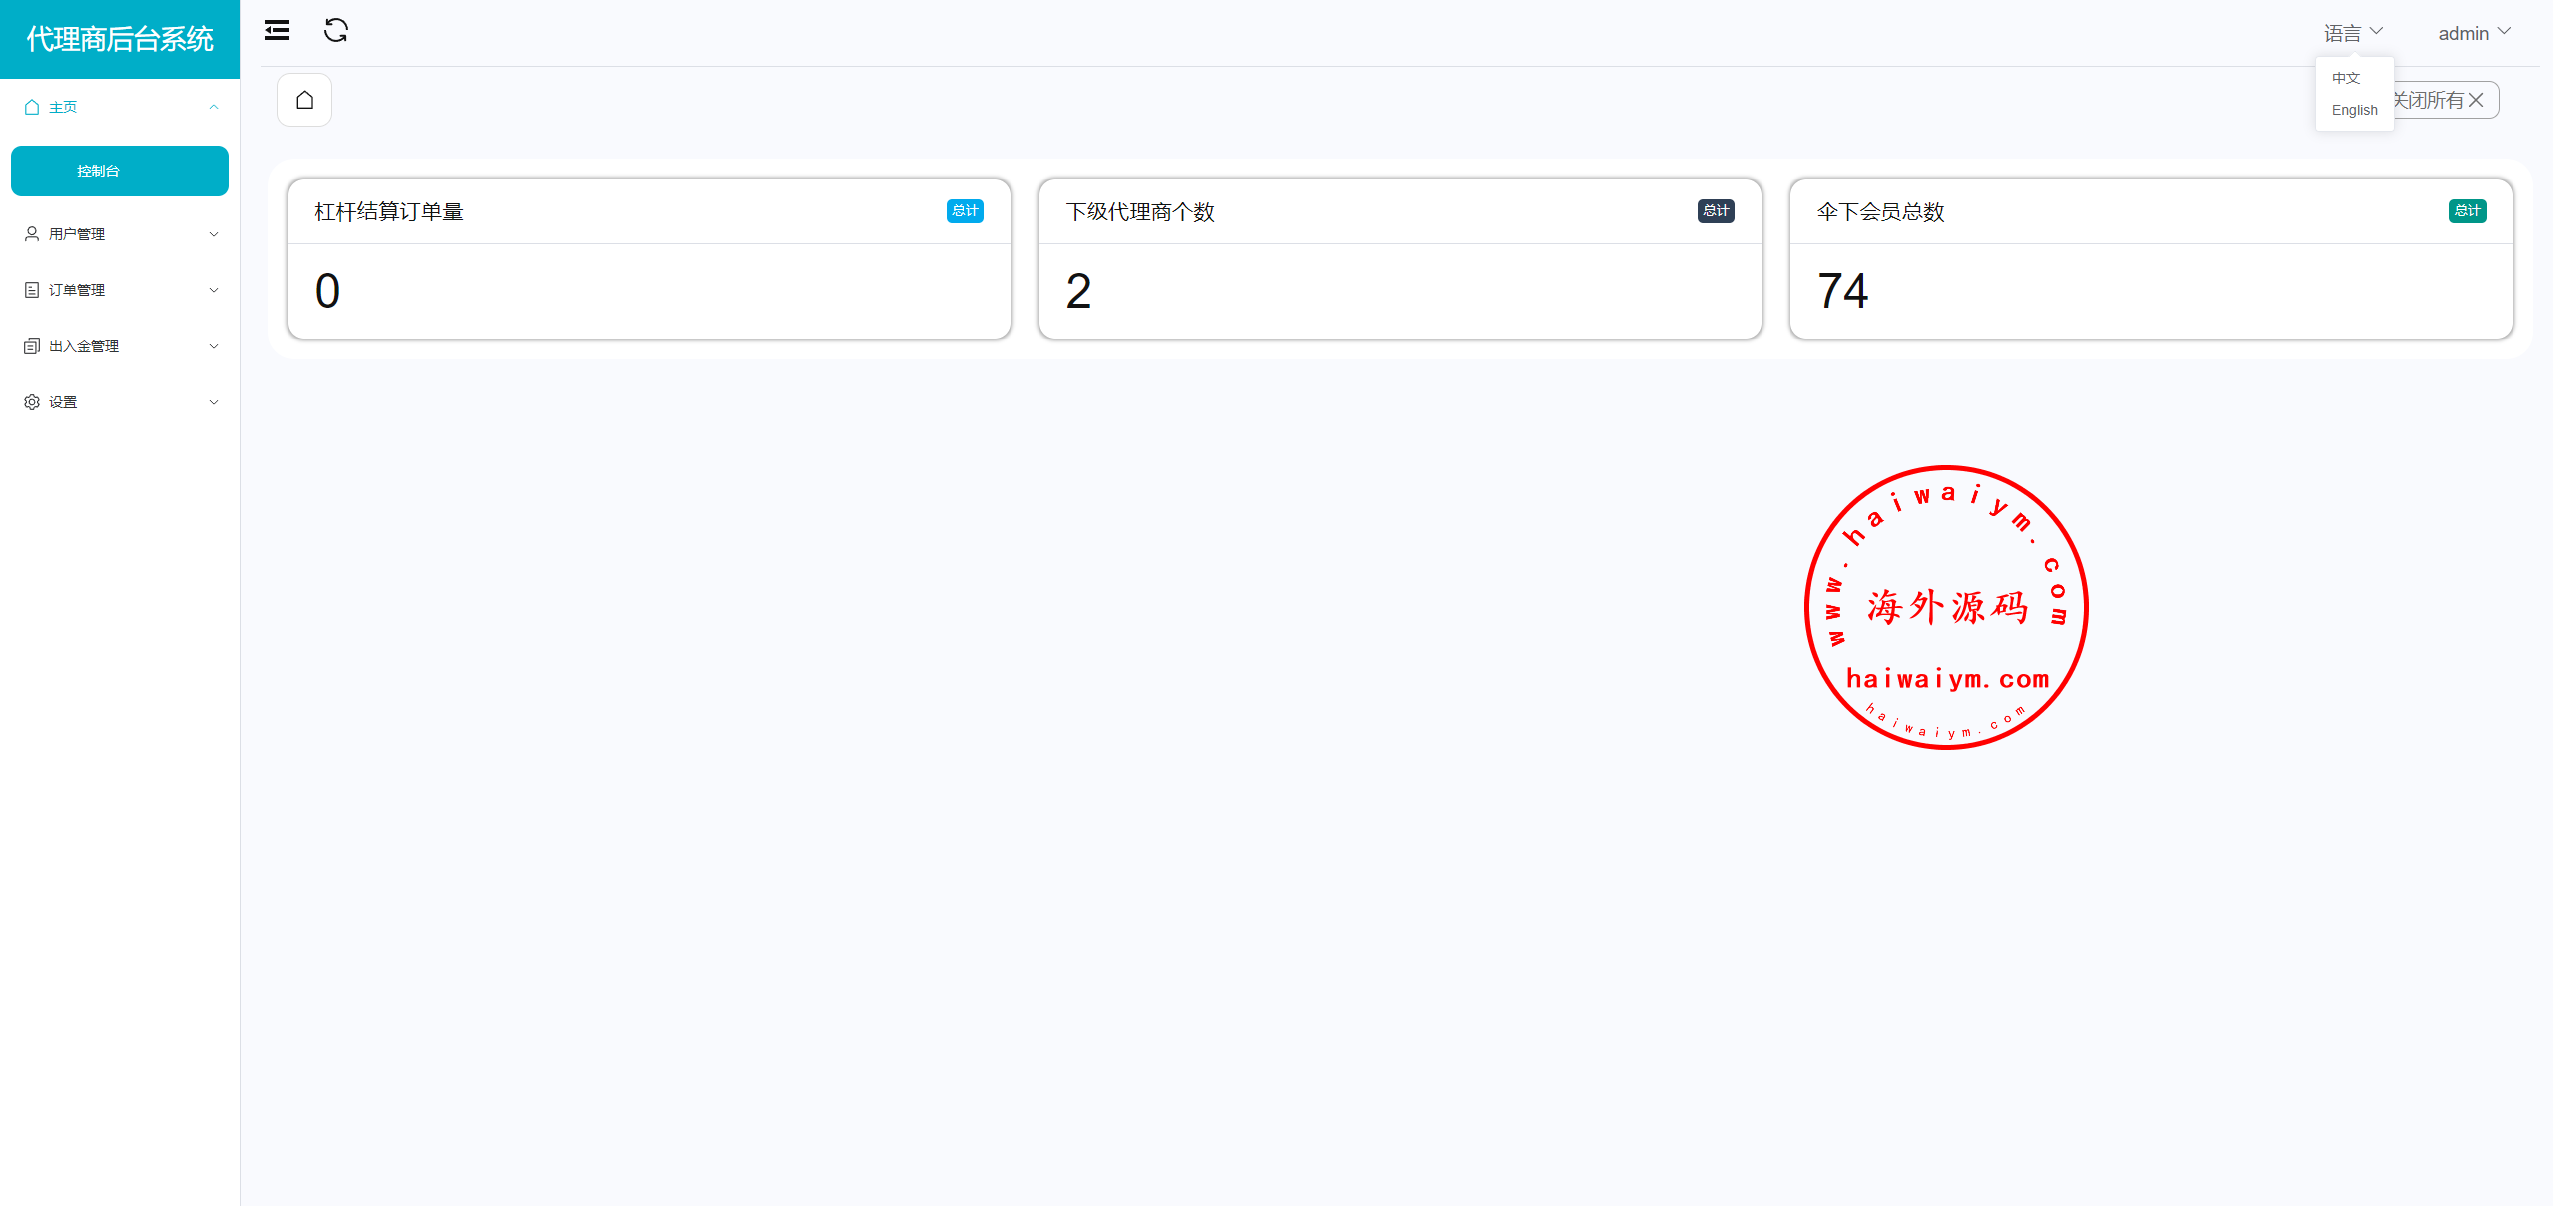Expand the 设置 submenu arrow
The width and height of the screenshot is (2553, 1206).
[213, 402]
